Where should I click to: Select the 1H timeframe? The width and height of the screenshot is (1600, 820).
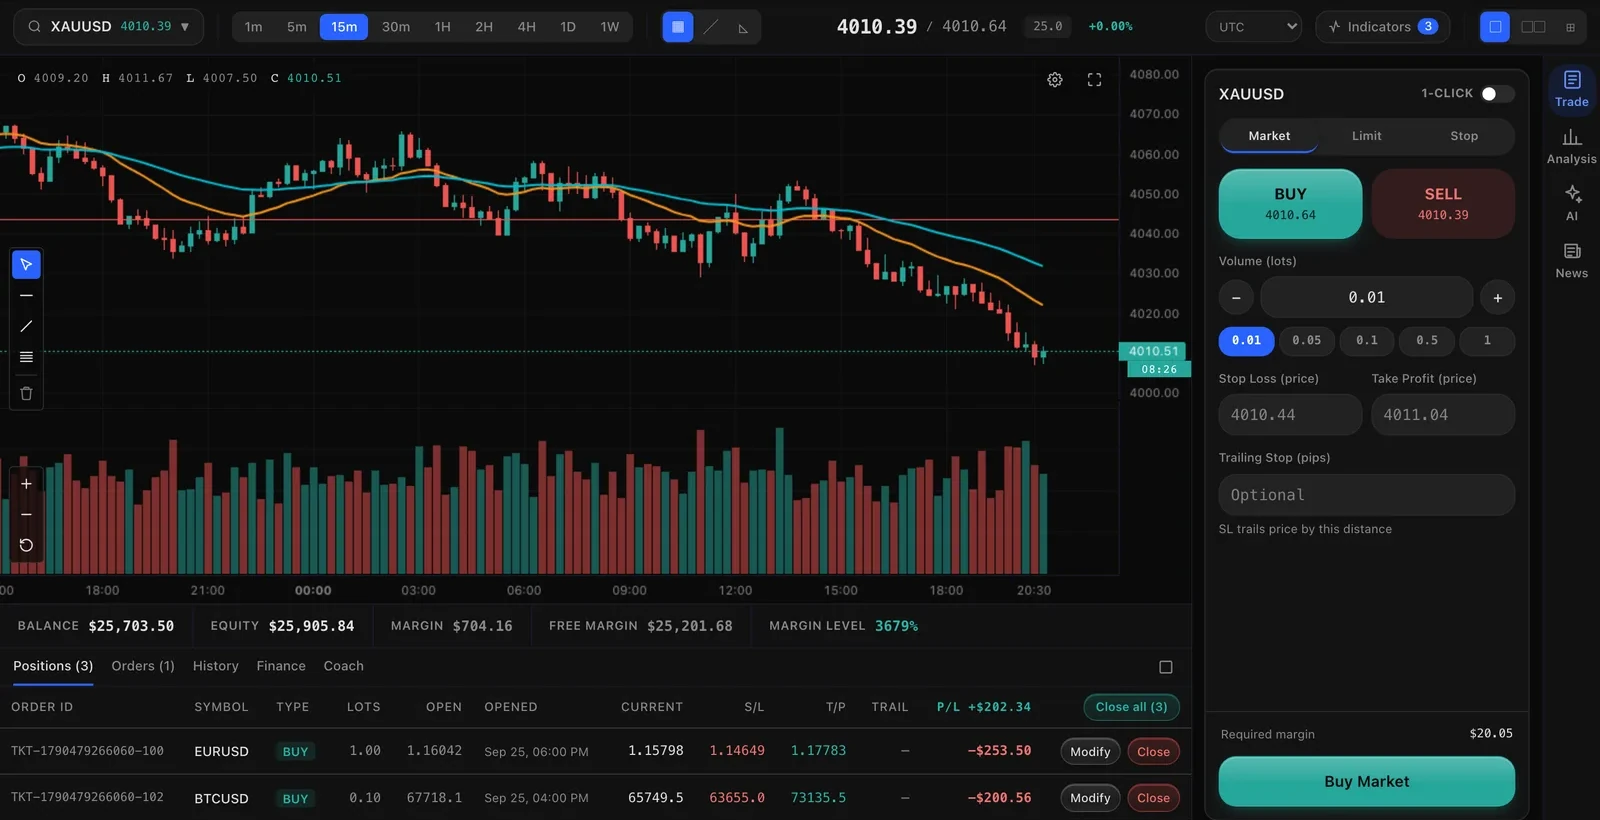point(443,27)
